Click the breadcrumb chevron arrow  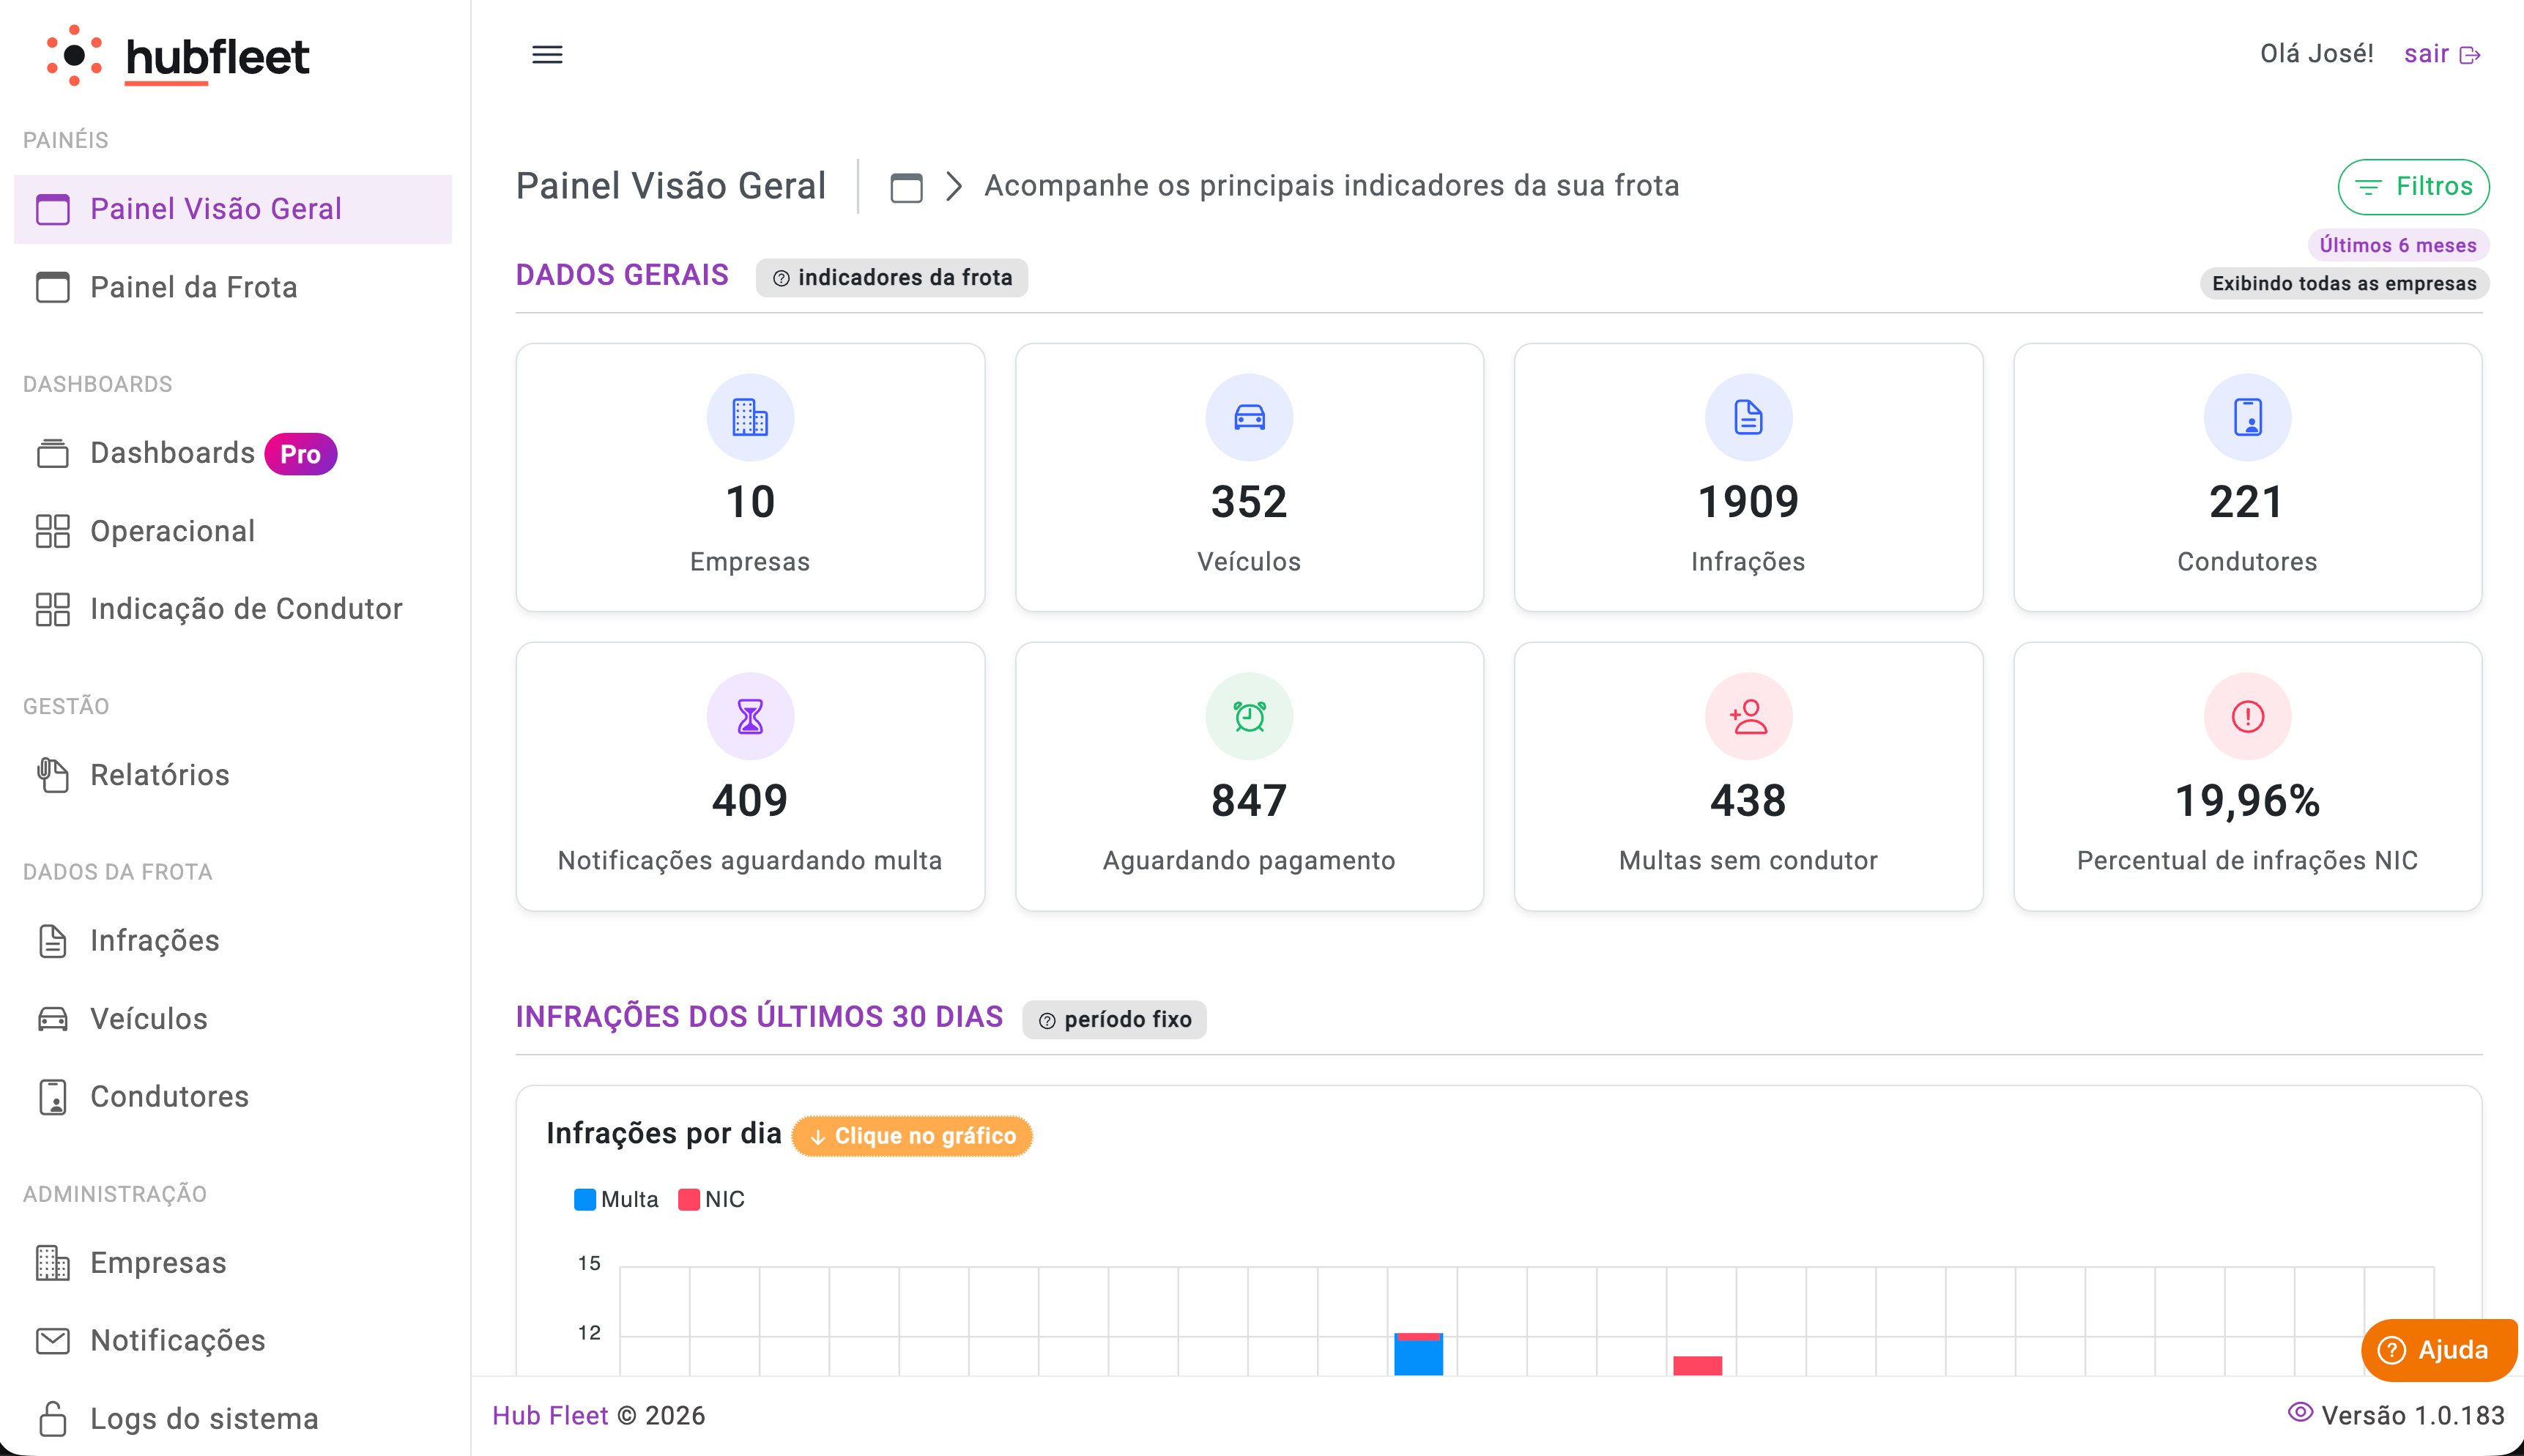[x=954, y=186]
